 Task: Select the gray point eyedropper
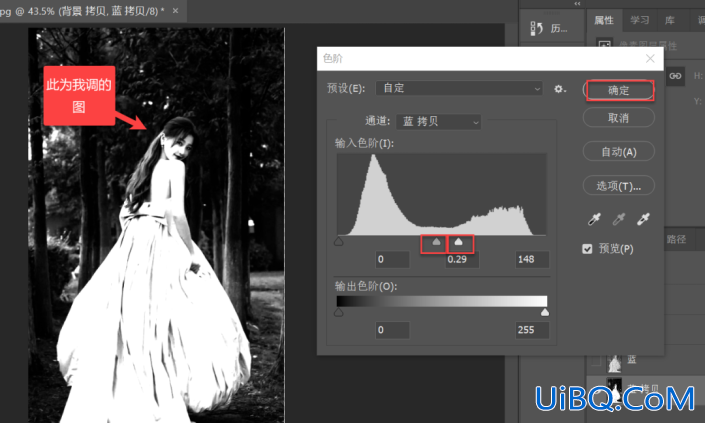(x=619, y=219)
